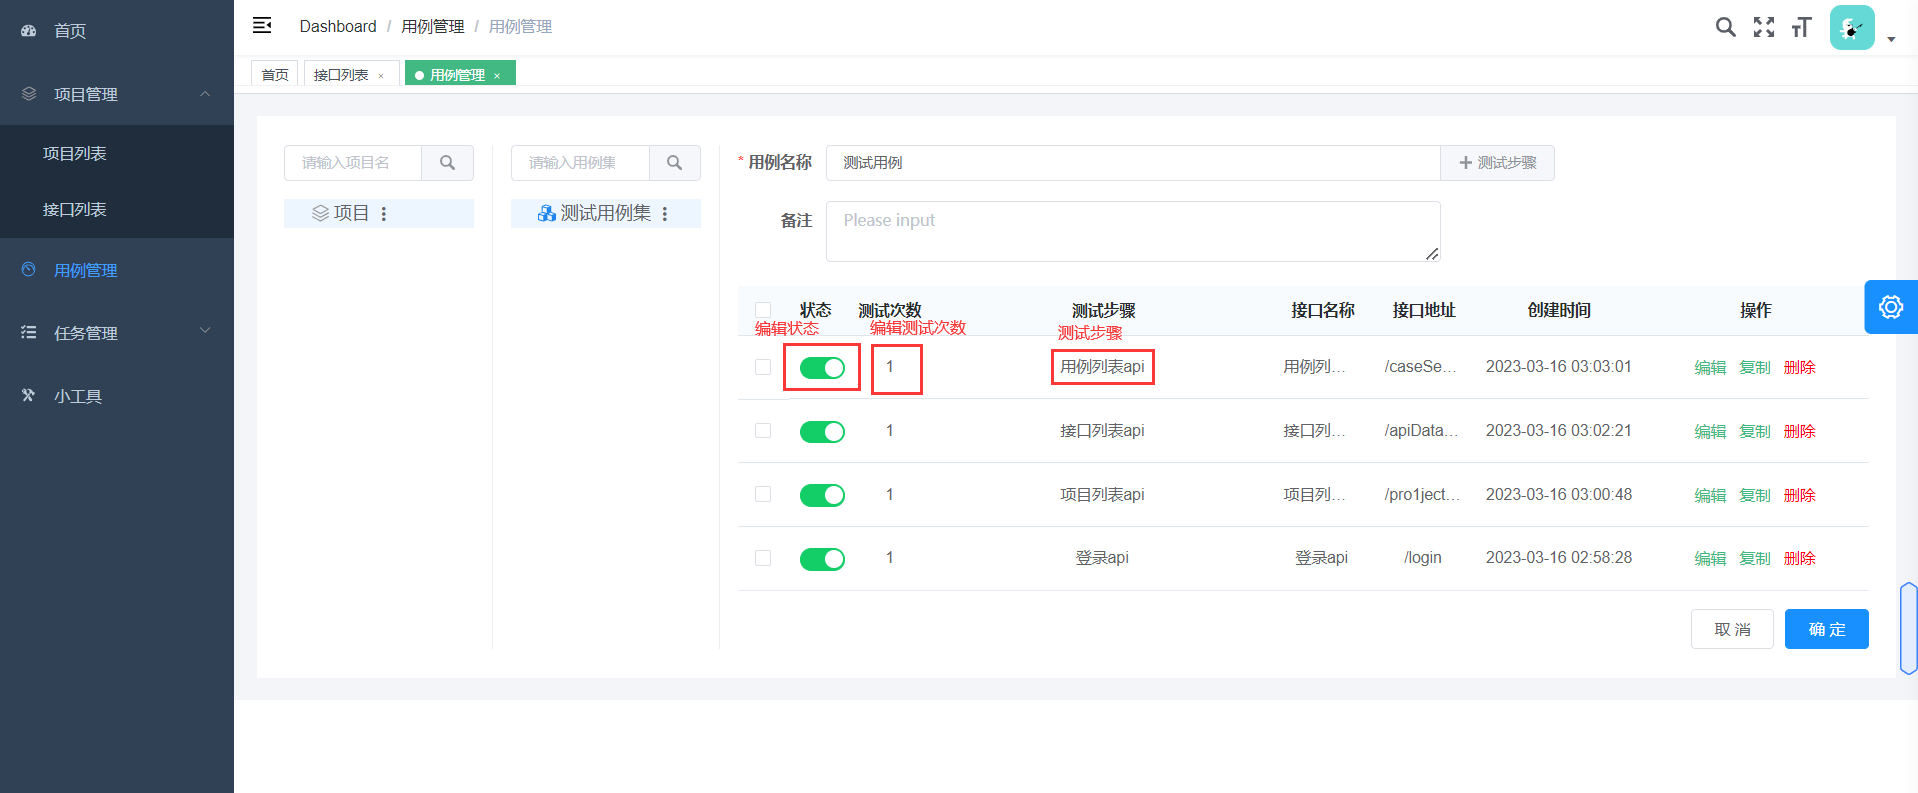The width and height of the screenshot is (1918, 793).
Task: Click the 用例列表api test step cell
Action: pos(1102,367)
